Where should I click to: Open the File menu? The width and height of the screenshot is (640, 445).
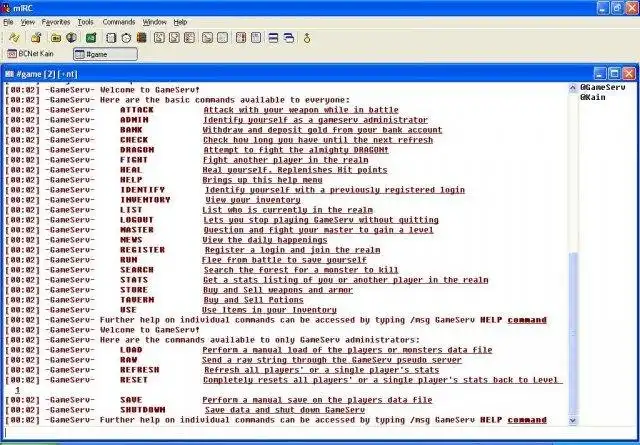[x=8, y=22]
